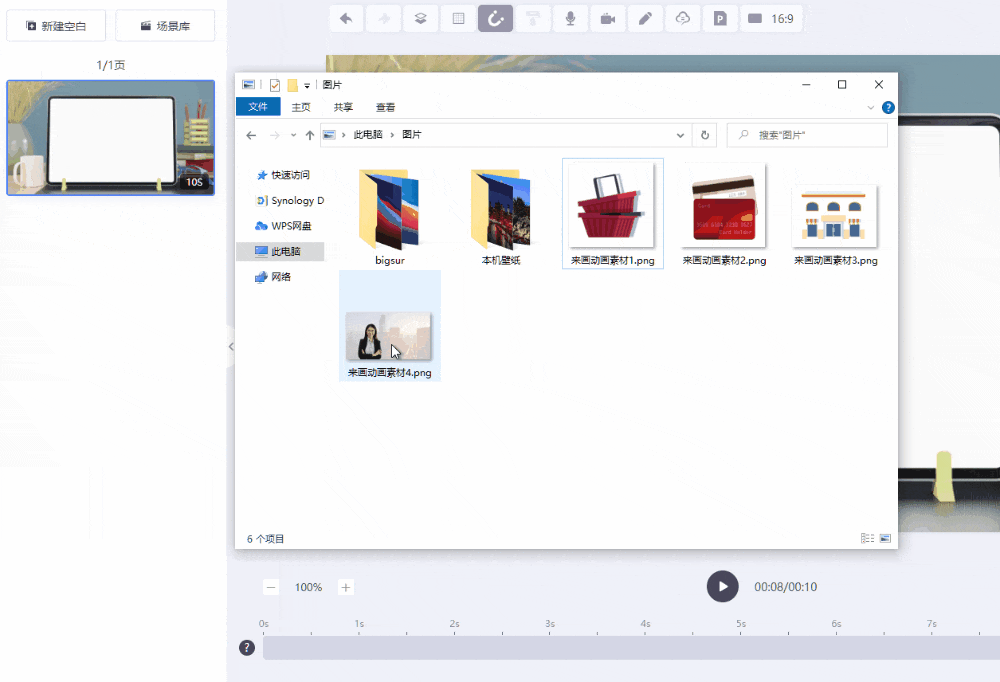Click the P document icon in toolbar
This screenshot has width=1000, height=682.
(x=719, y=18)
